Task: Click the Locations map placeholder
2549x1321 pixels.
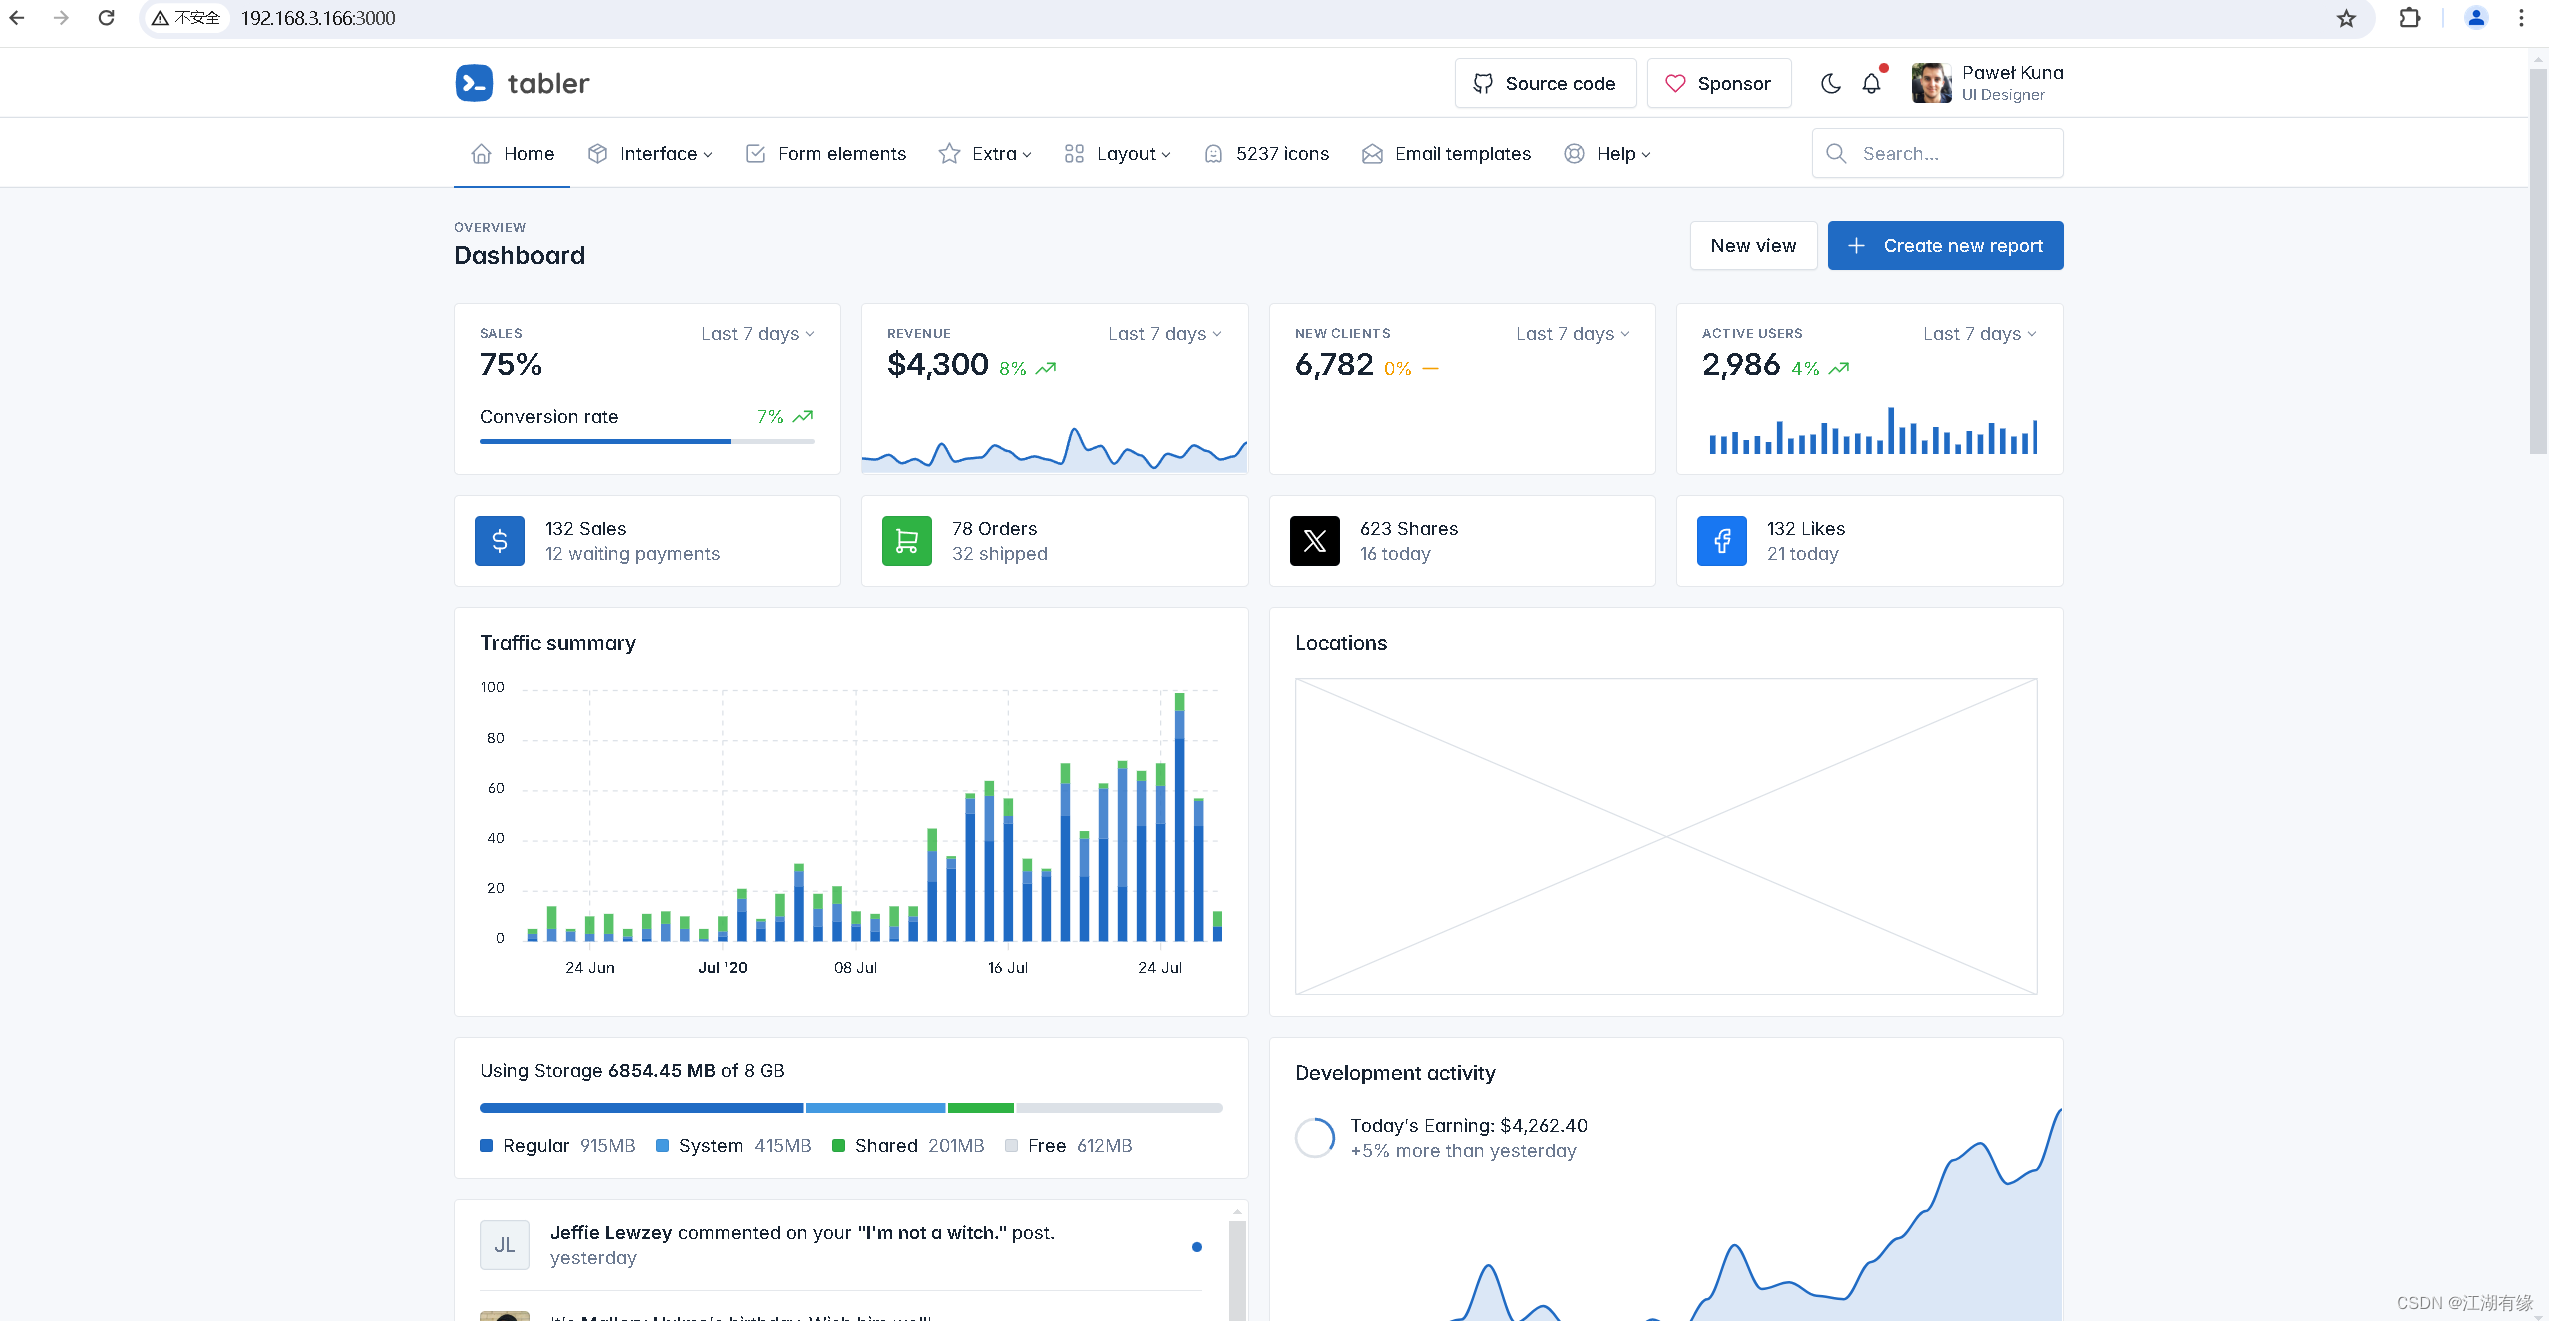Action: 1666,836
